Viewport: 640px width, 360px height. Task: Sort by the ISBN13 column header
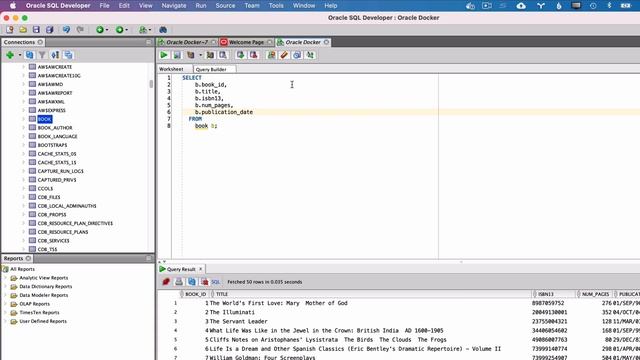tap(546, 294)
